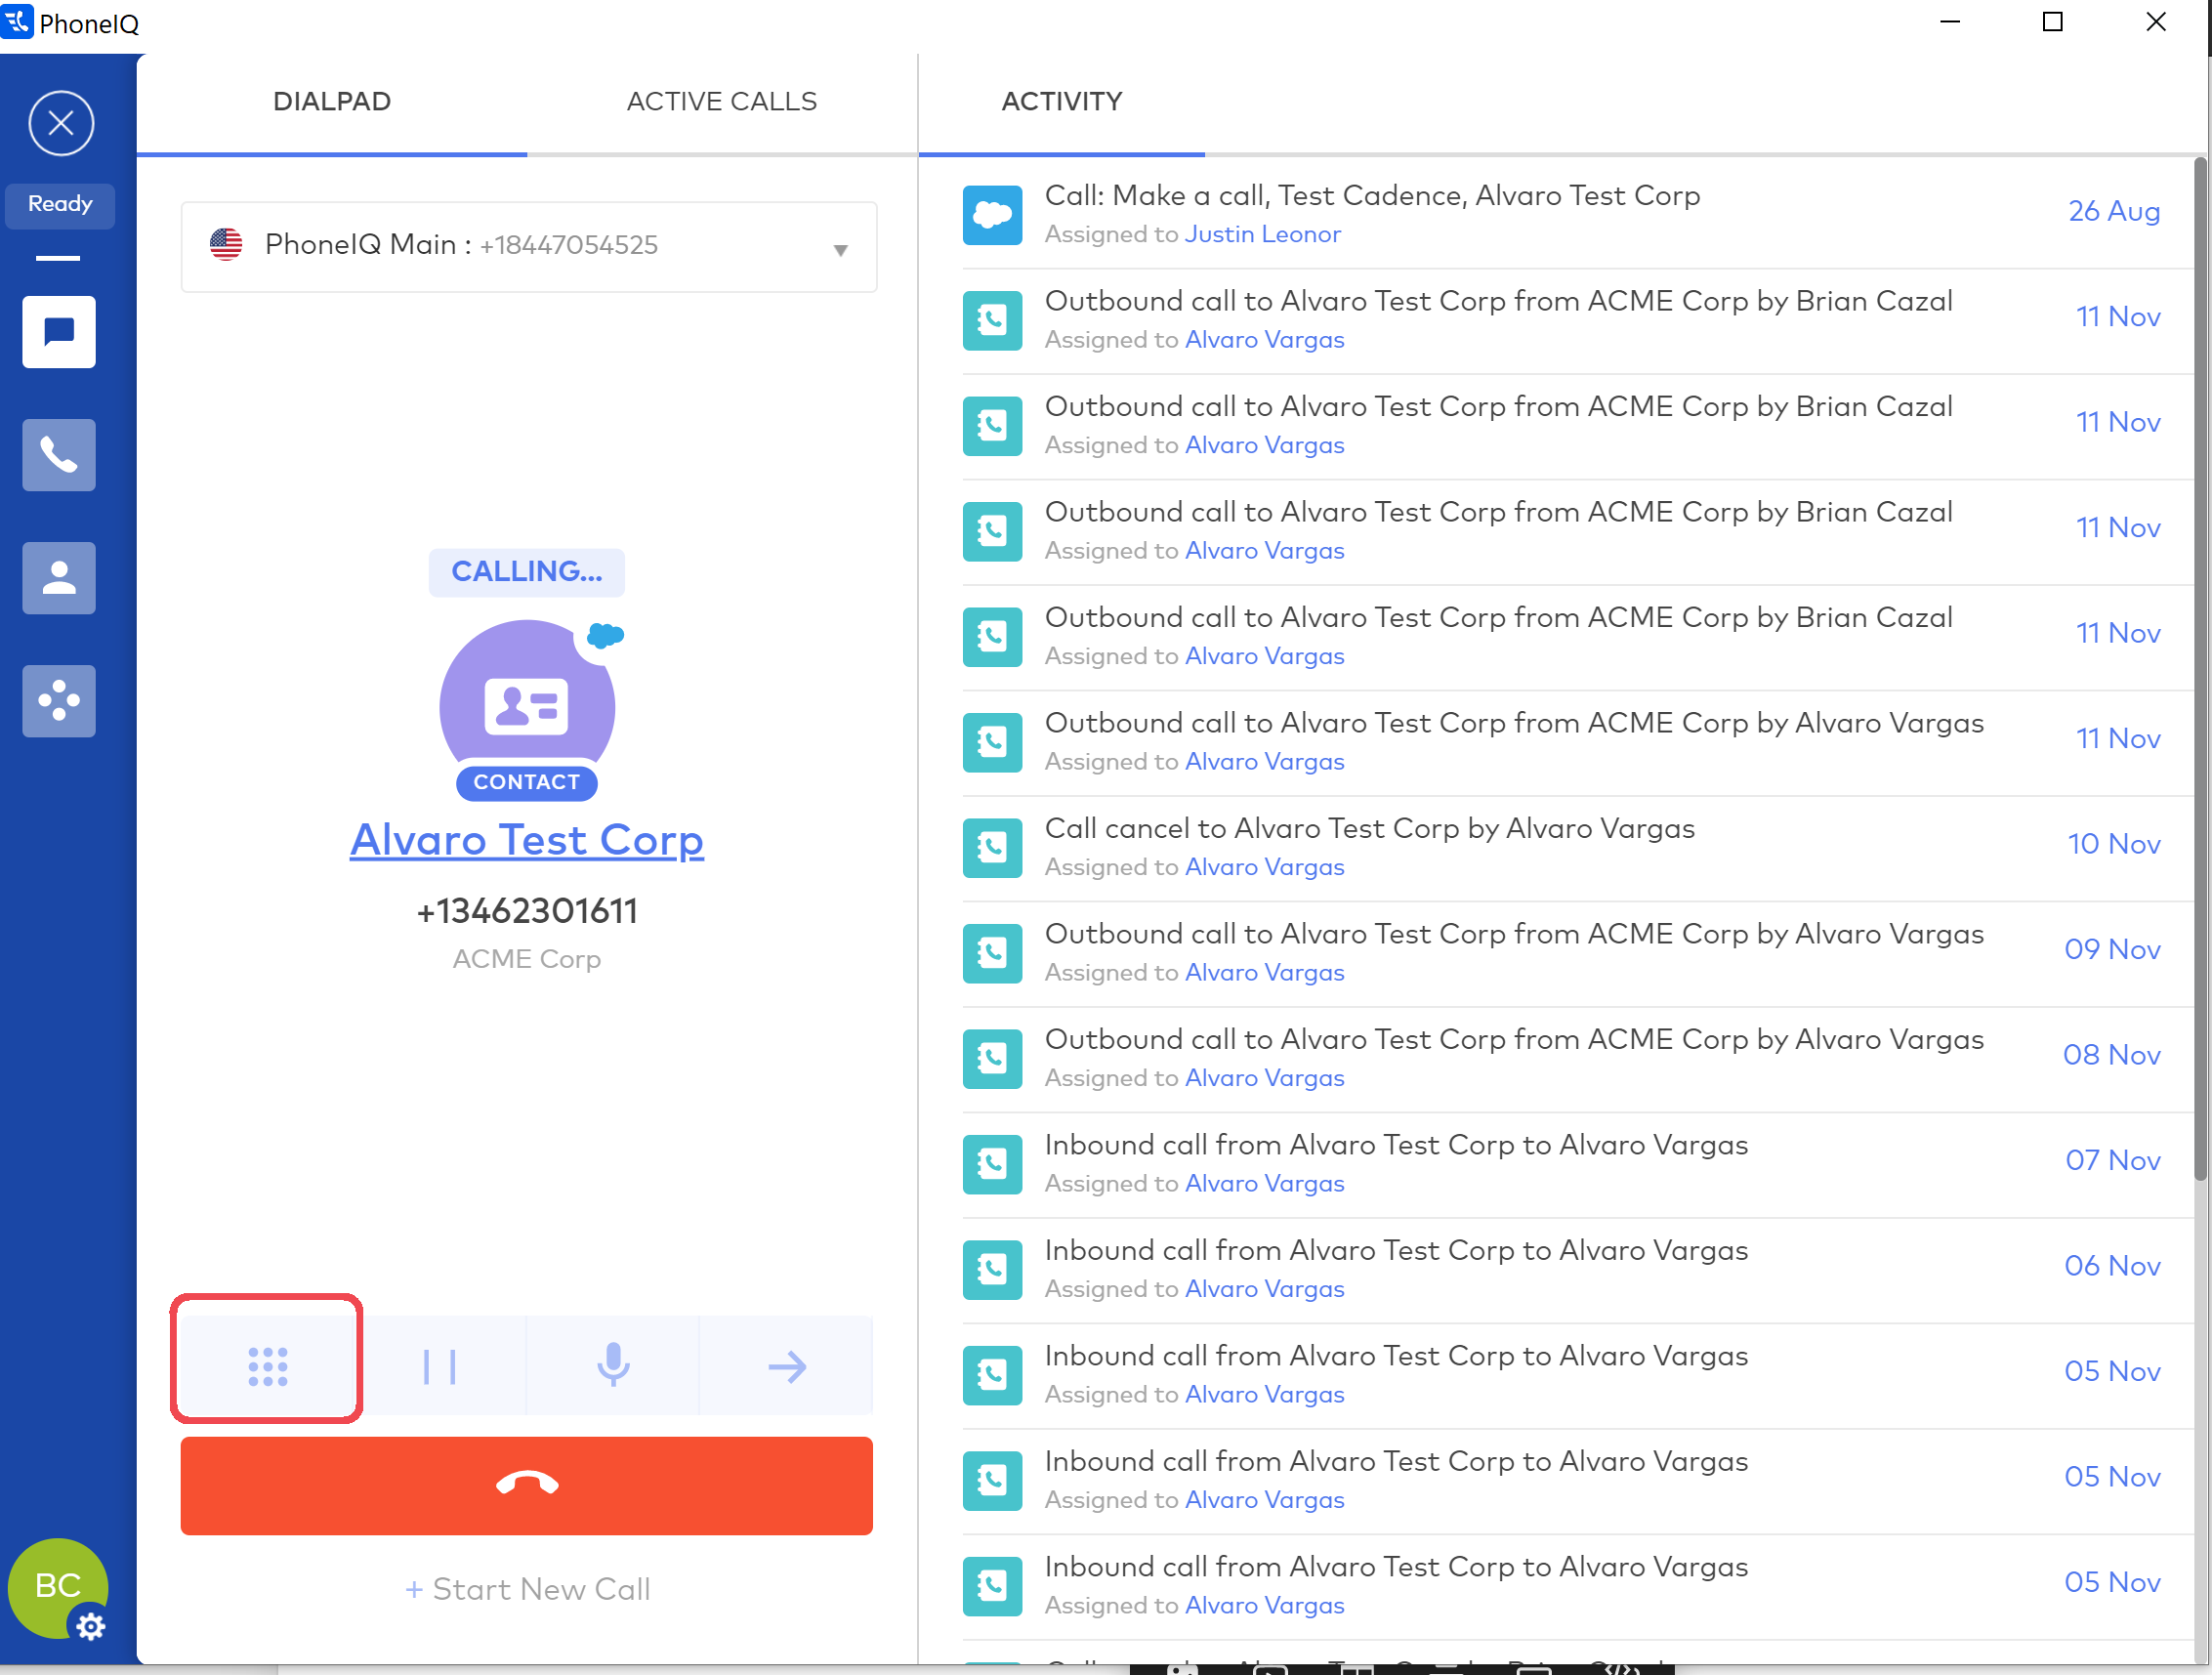The image size is (2212, 1675).
Task: Transfer the call with the arrow button
Action: tap(787, 1366)
